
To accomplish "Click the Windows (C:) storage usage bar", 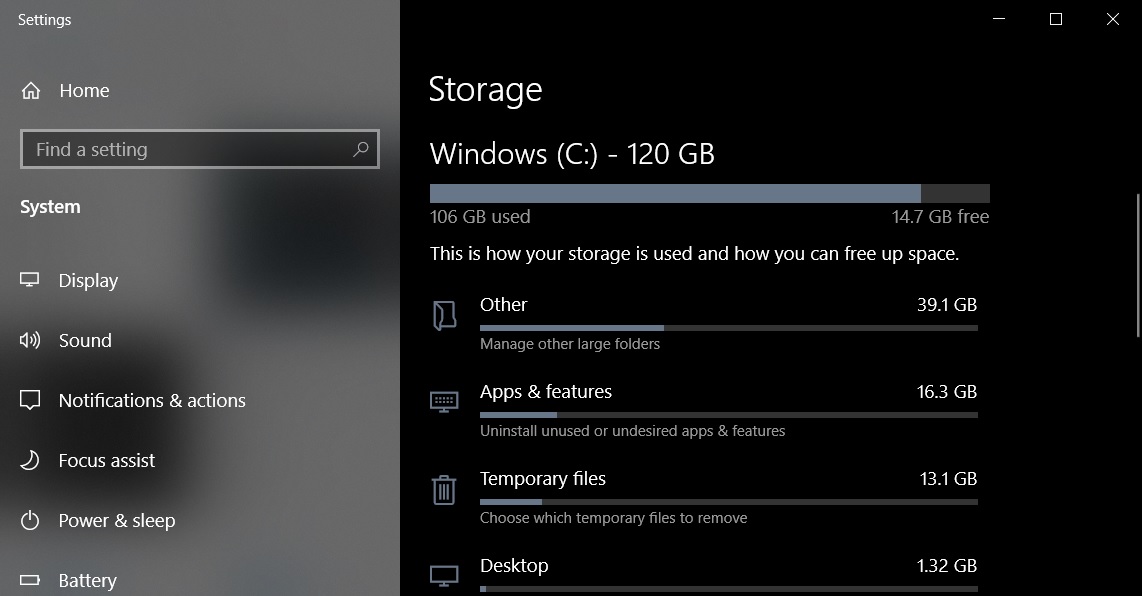I will tap(709, 192).
